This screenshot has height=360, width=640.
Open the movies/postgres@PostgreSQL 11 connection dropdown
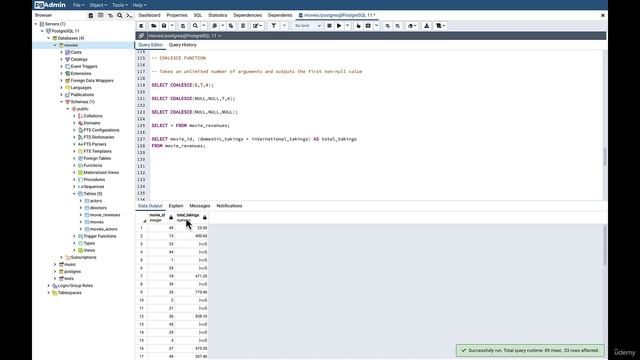(x=184, y=36)
